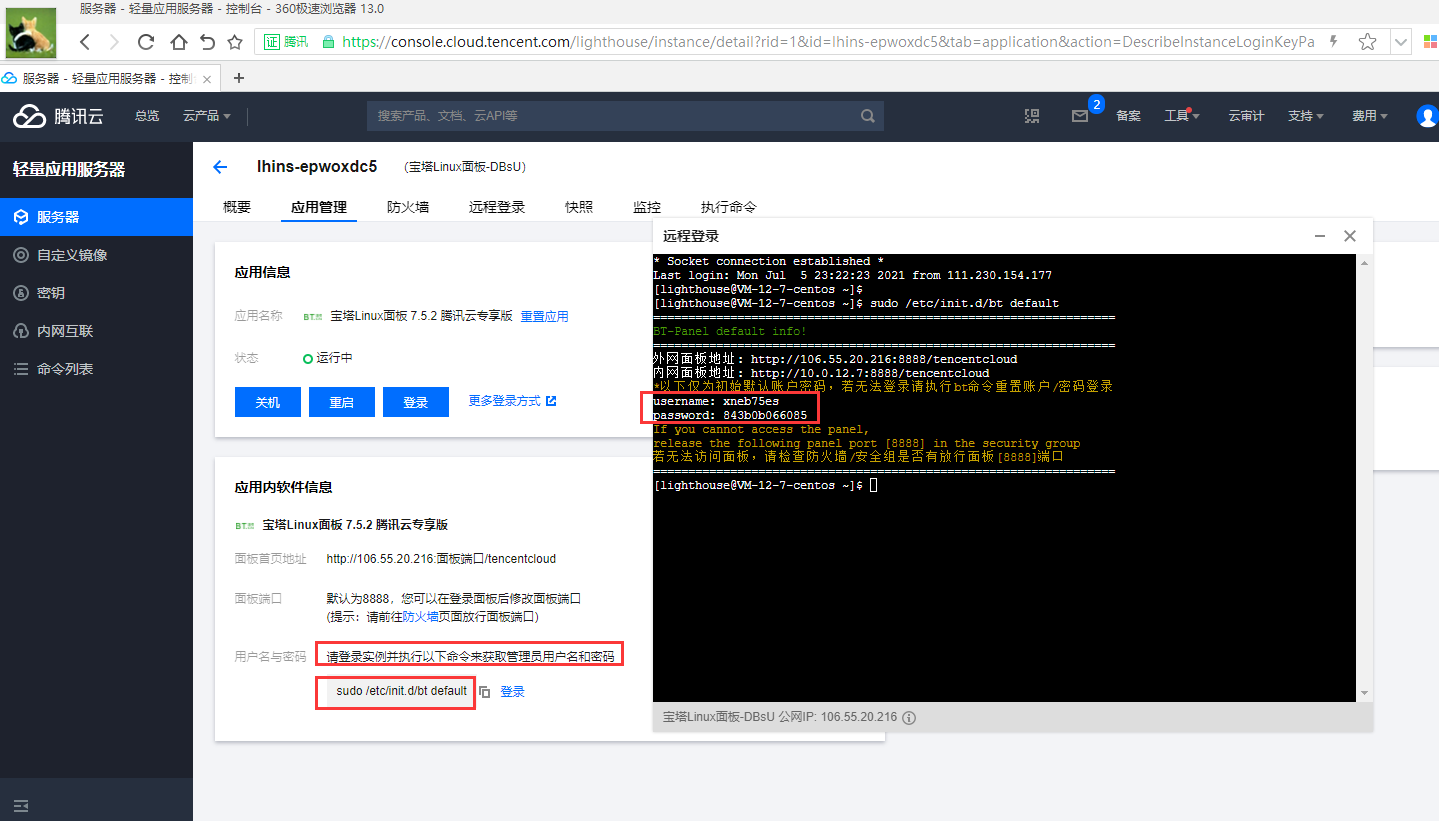Image resolution: width=1439 pixels, height=821 pixels.
Task: Click the back arrow beside lhins-epwoxdc5
Action: pos(220,167)
